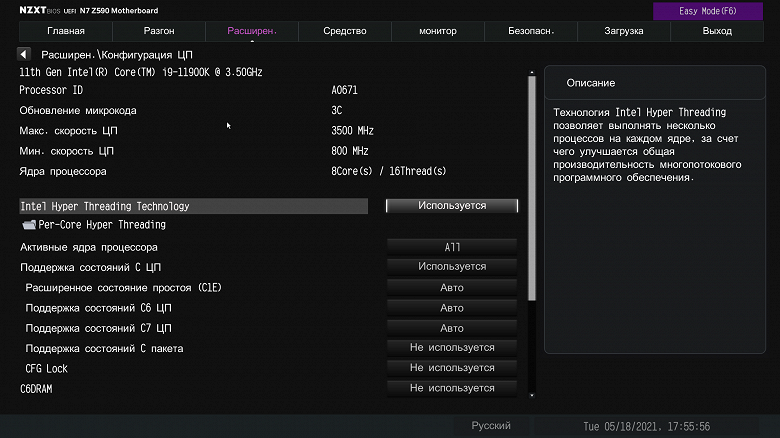
Task: Click the scrollbar up arrow
Action: [x=532, y=73]
